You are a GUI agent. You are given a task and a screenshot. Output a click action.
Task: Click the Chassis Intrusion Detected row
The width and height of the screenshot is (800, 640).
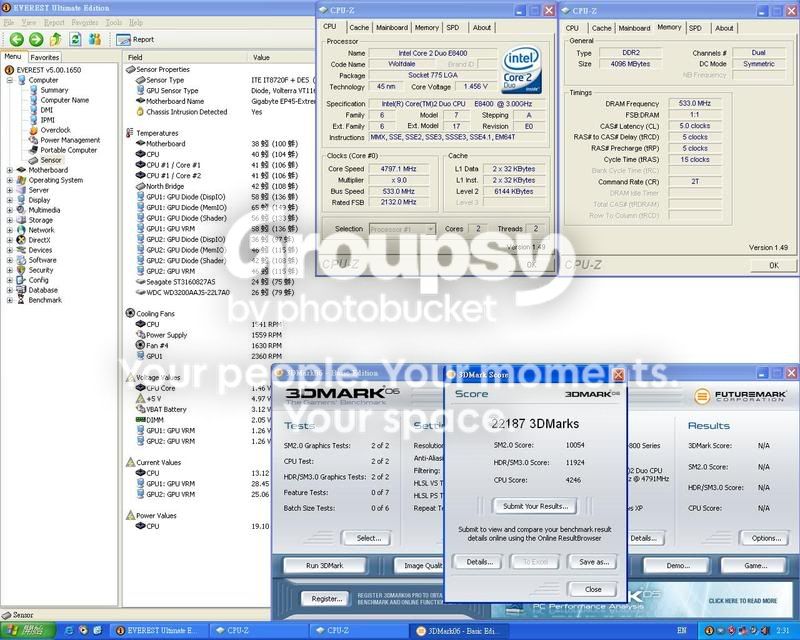(199, 112)
